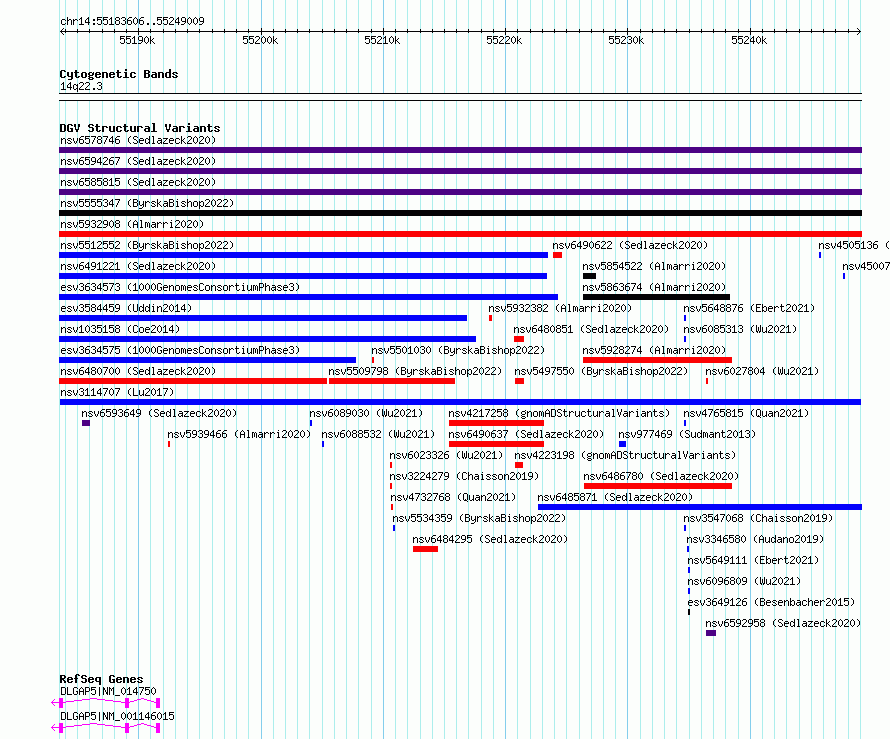Click esv3634573 (1000GenomesConsortiumPhase3) label

pos(180,287)
